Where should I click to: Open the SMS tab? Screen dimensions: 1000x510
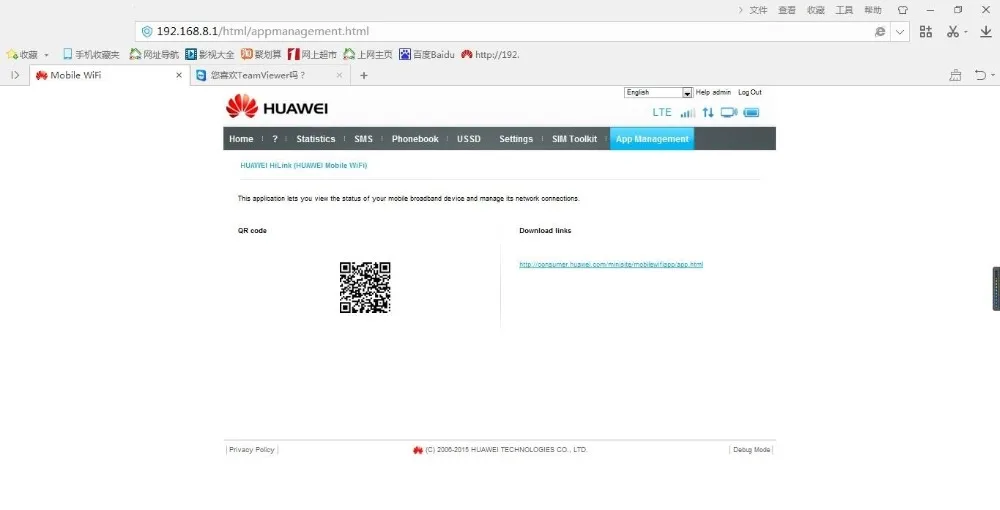[x=364, y=139]
